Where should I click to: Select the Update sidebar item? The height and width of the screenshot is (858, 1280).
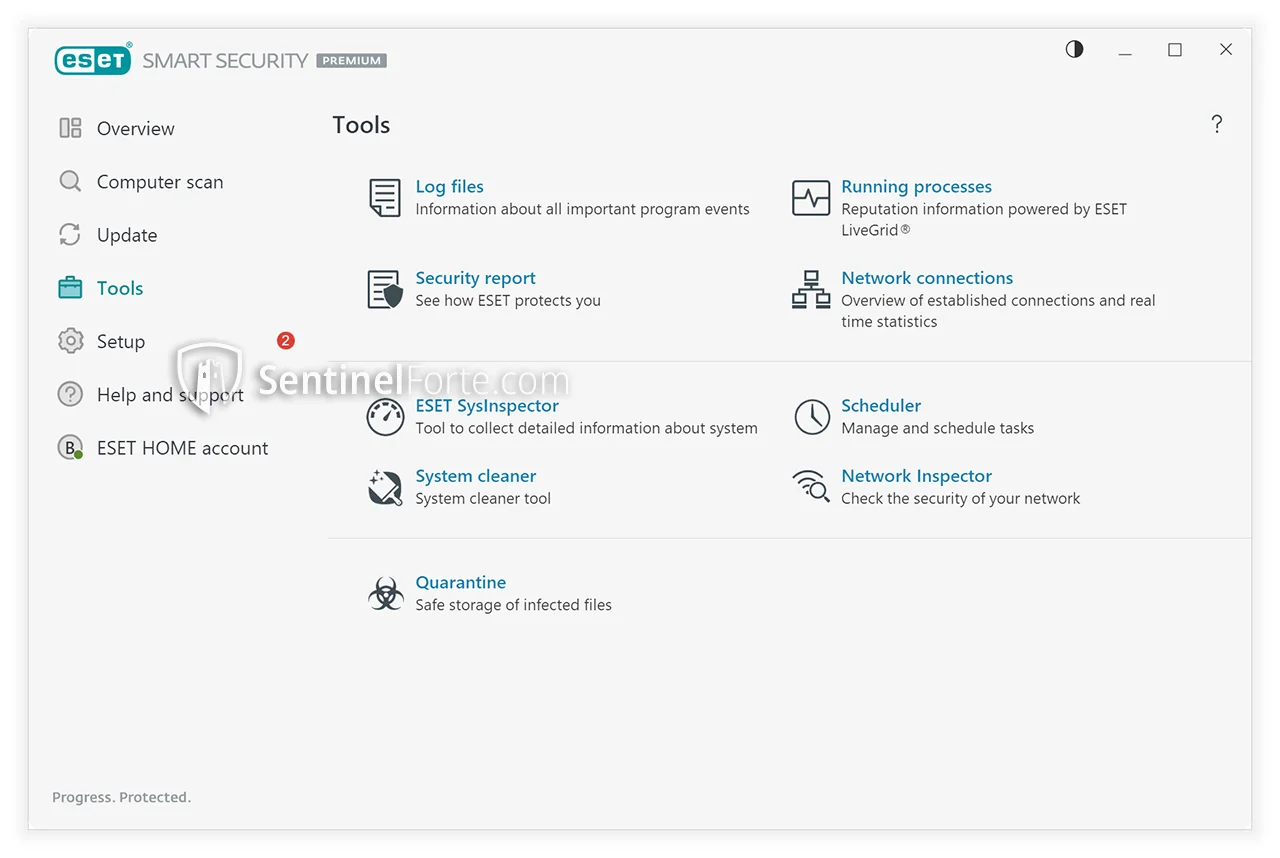coord(126,235)
